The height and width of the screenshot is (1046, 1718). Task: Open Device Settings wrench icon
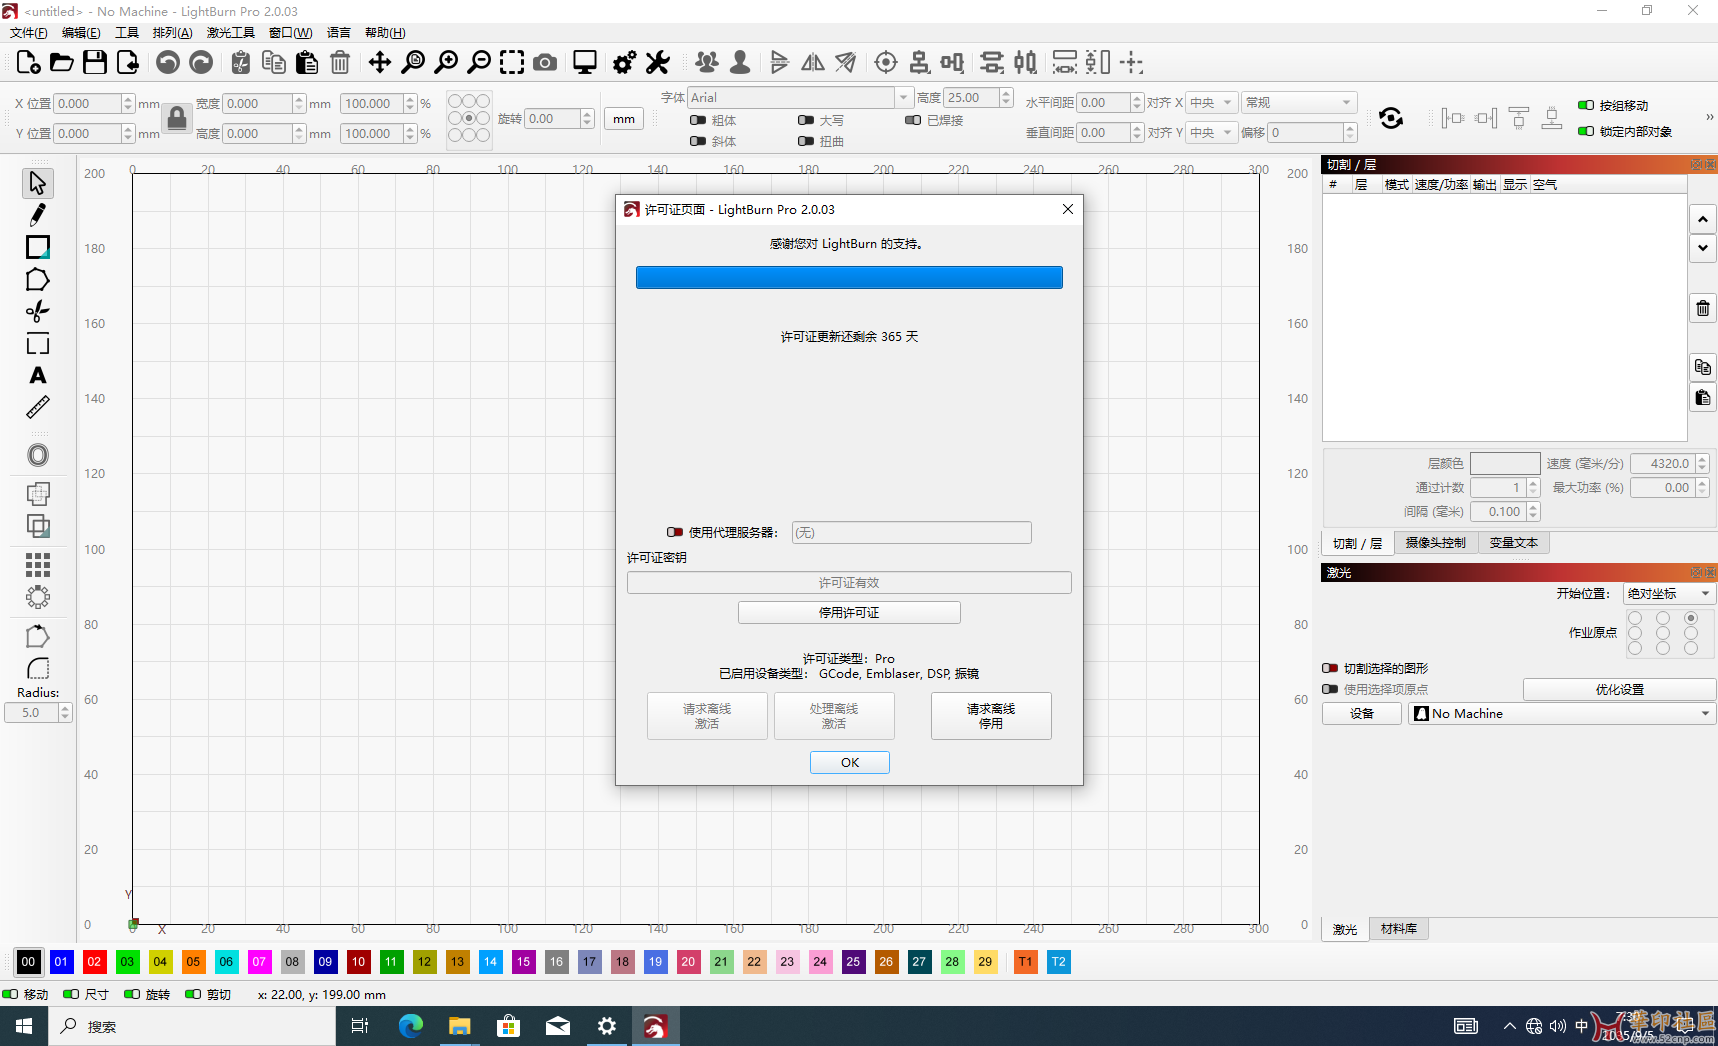658,63
